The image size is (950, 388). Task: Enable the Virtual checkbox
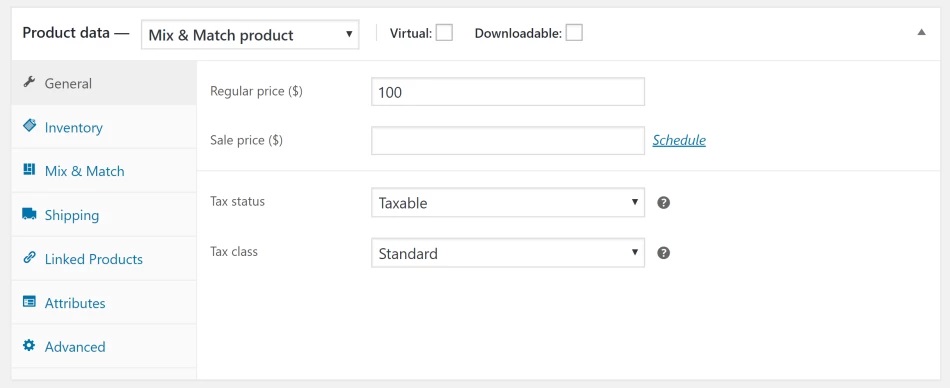pyautogui.click(x=444, y=33)
